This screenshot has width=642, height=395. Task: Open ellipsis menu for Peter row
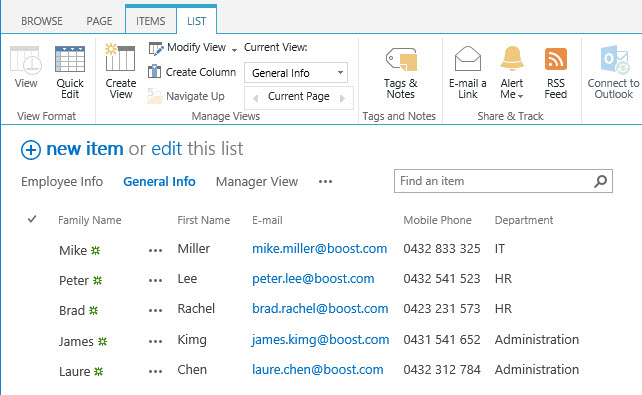(155, 281)
